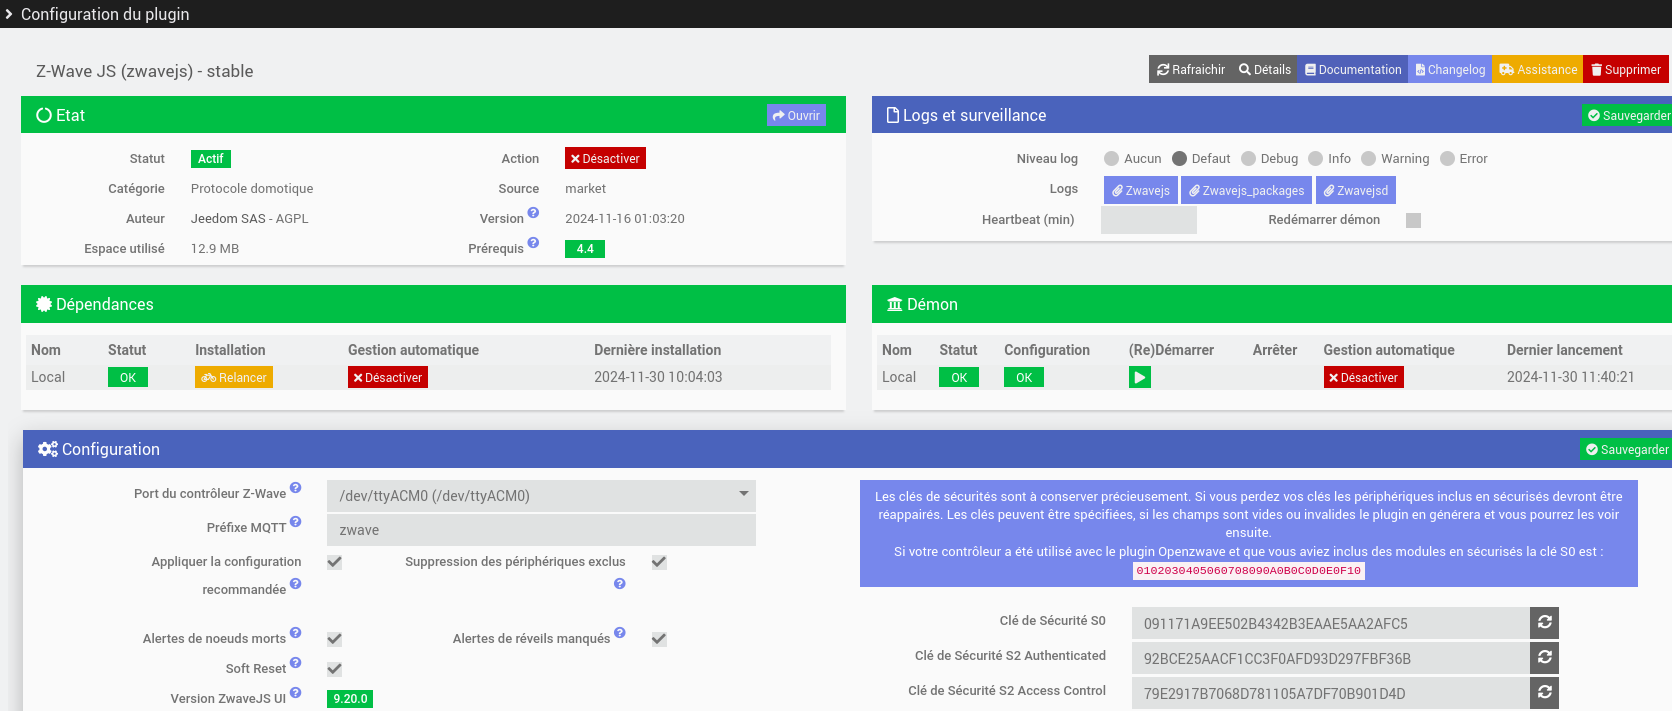Click Ouvrir in the Etat panel
The image size is (1672, 711).
tap(796, 115)
